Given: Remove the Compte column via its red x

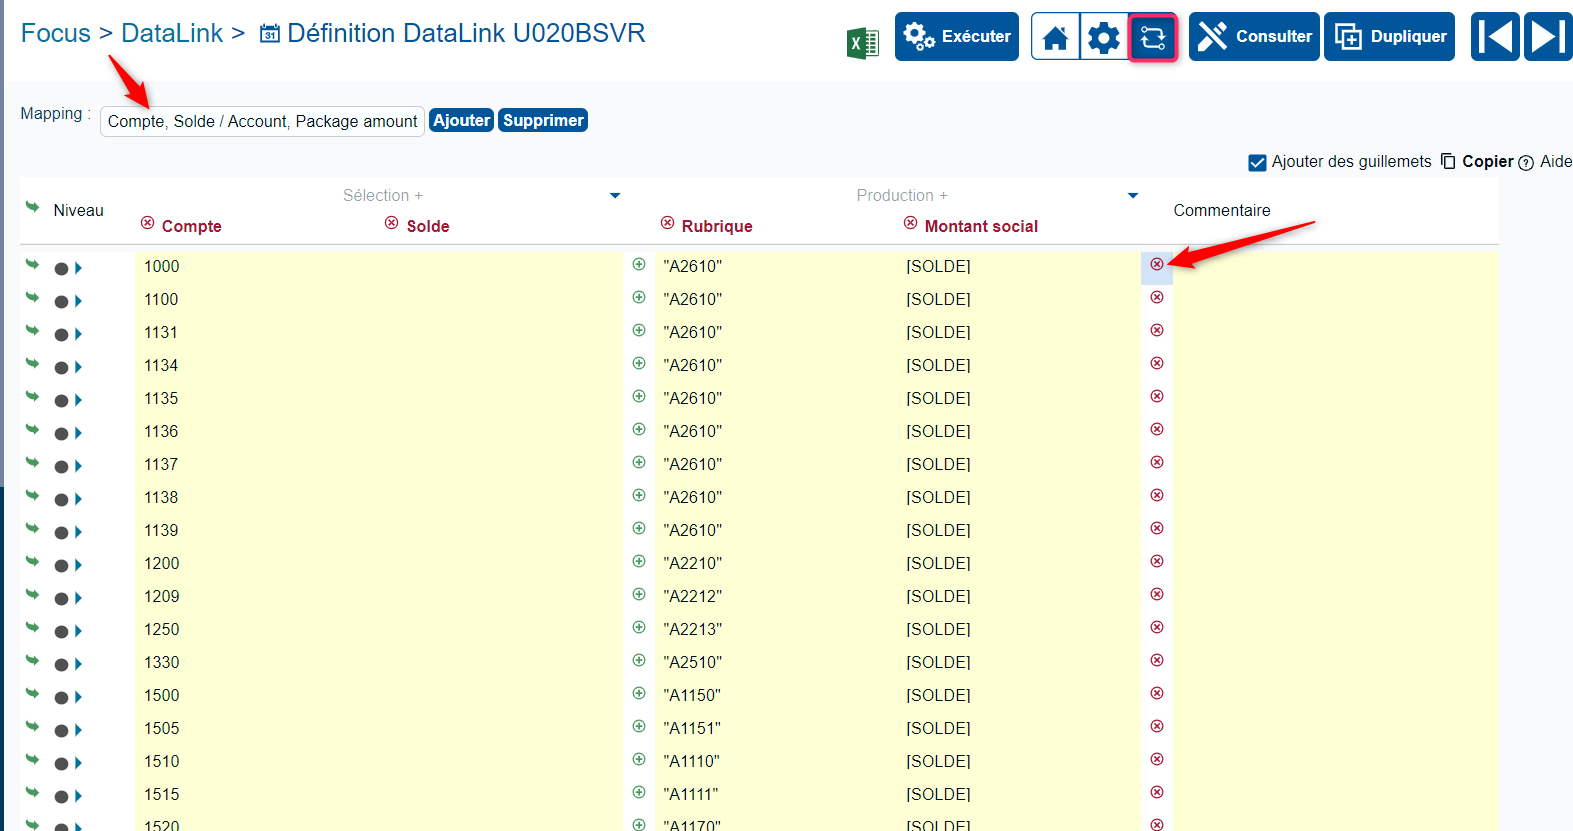Looking at the screenshot, I should 148,223.
